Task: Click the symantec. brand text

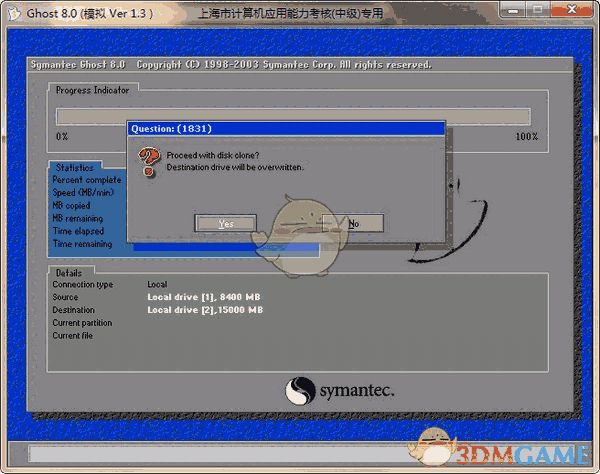Action: (x=358, y=389)
